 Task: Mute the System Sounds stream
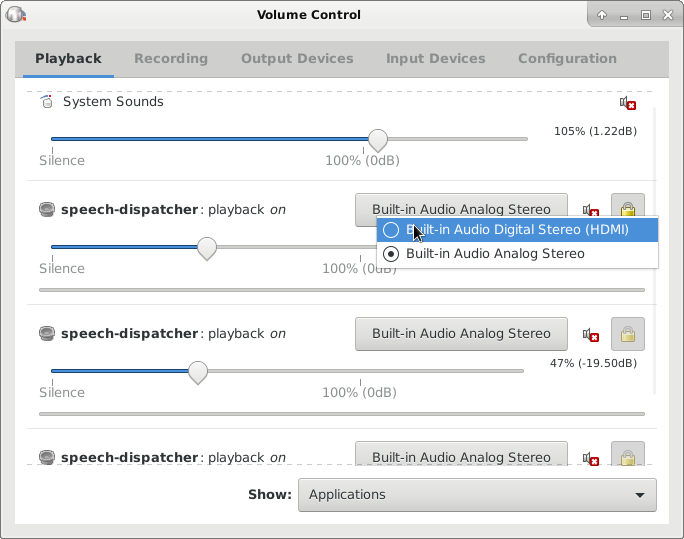[627, 103]
